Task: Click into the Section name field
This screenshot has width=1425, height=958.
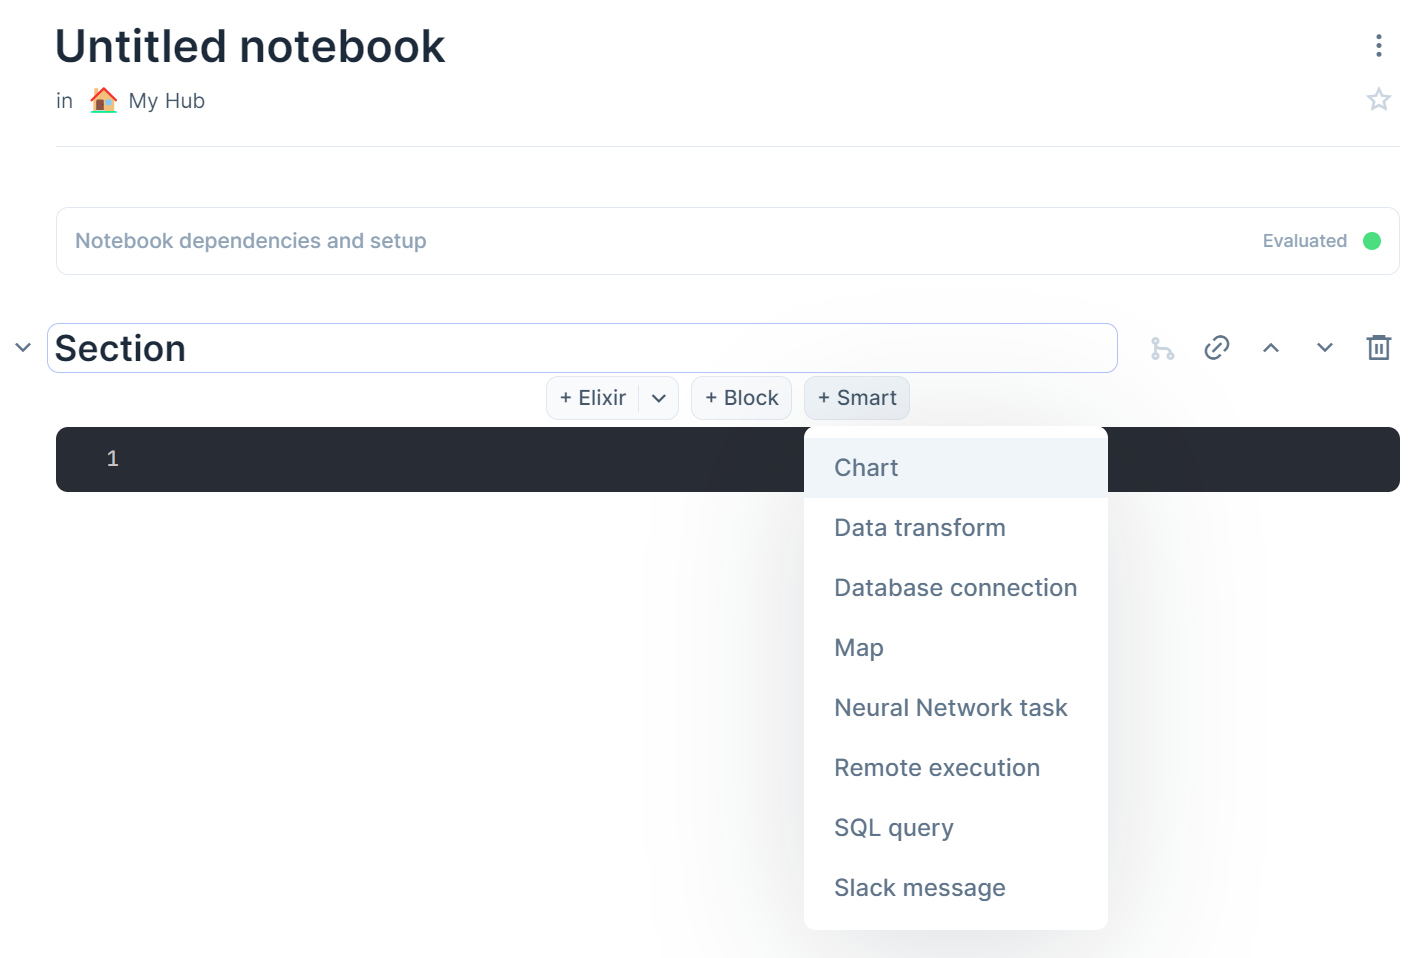Action: tap(582, 348)
